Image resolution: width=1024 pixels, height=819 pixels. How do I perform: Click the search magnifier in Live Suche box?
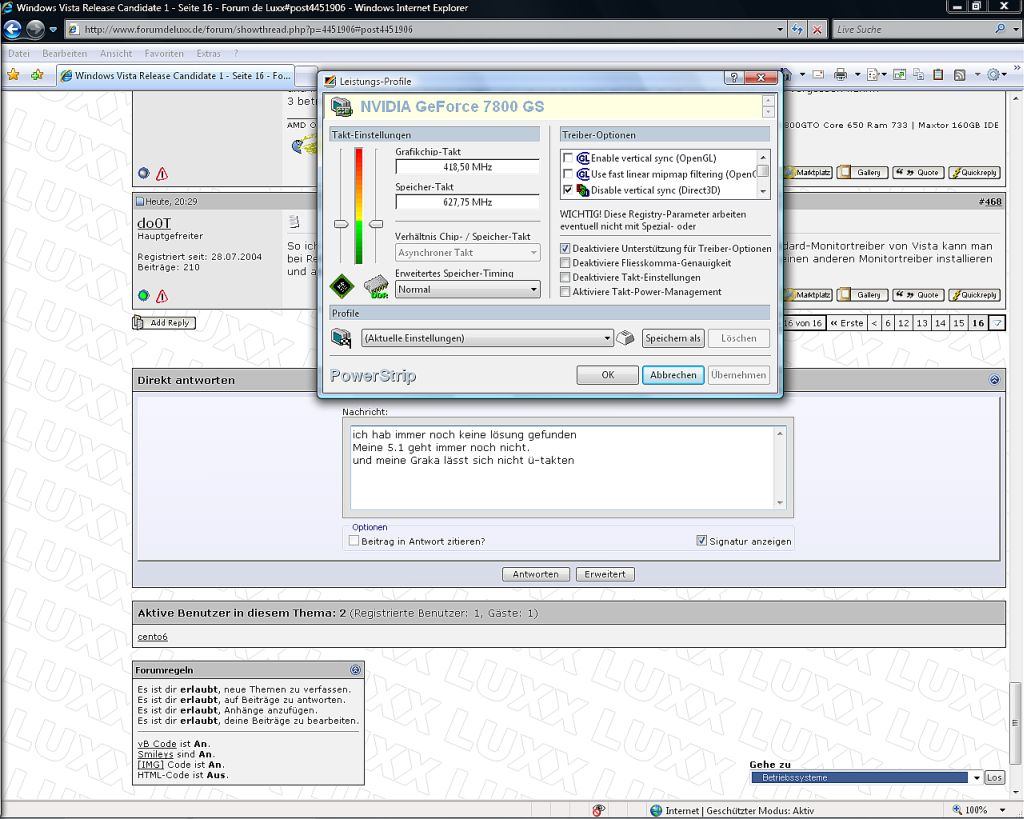[x=999, y=29]
